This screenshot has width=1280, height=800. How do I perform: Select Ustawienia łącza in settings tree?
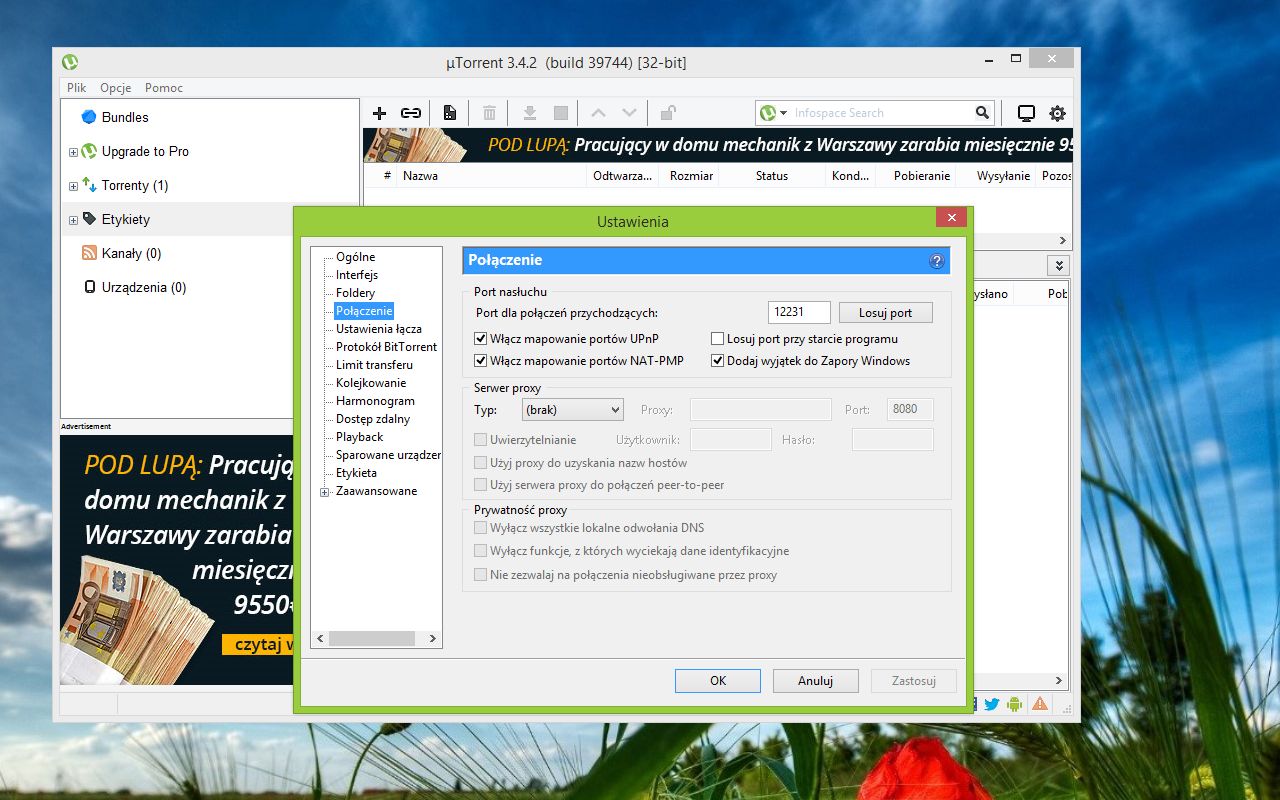pyautogui.click(x=379, y=329)
